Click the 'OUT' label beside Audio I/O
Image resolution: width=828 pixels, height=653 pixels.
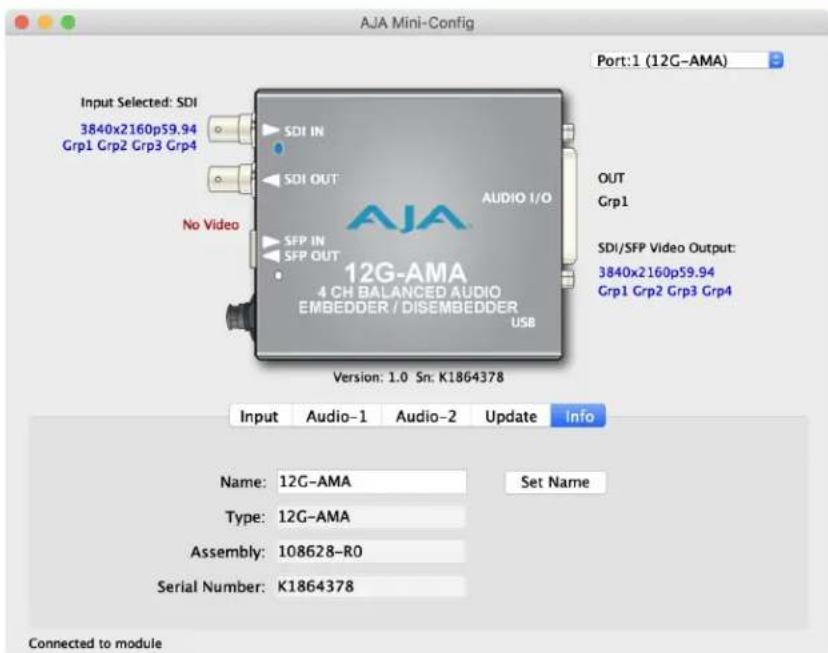pyautogui.click(x=611, y=178)
